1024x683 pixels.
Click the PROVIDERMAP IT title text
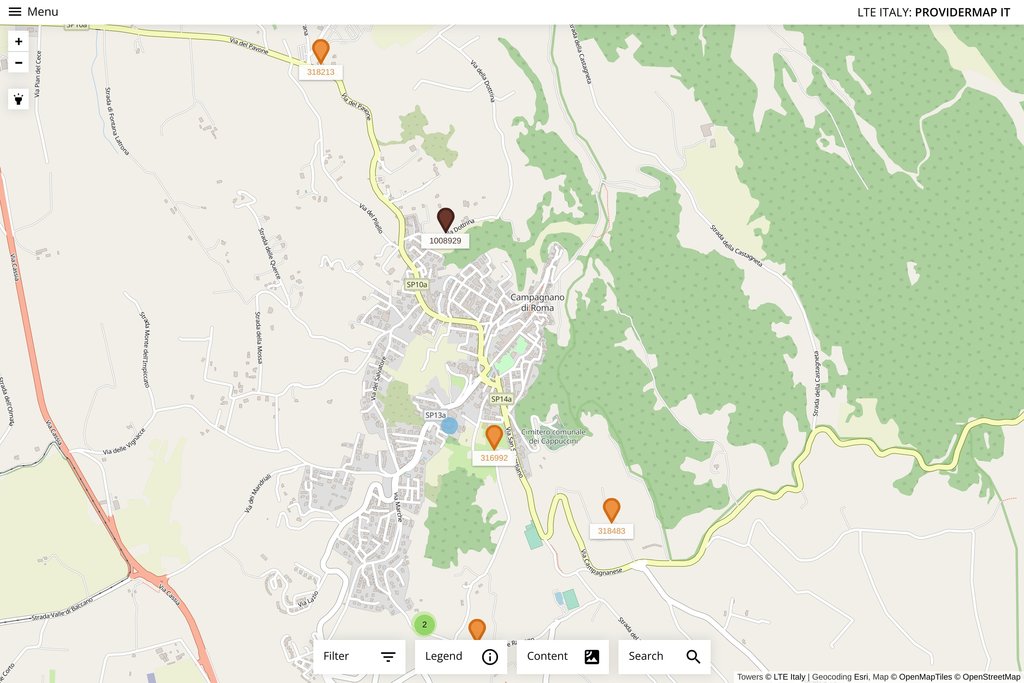[963, 12]
